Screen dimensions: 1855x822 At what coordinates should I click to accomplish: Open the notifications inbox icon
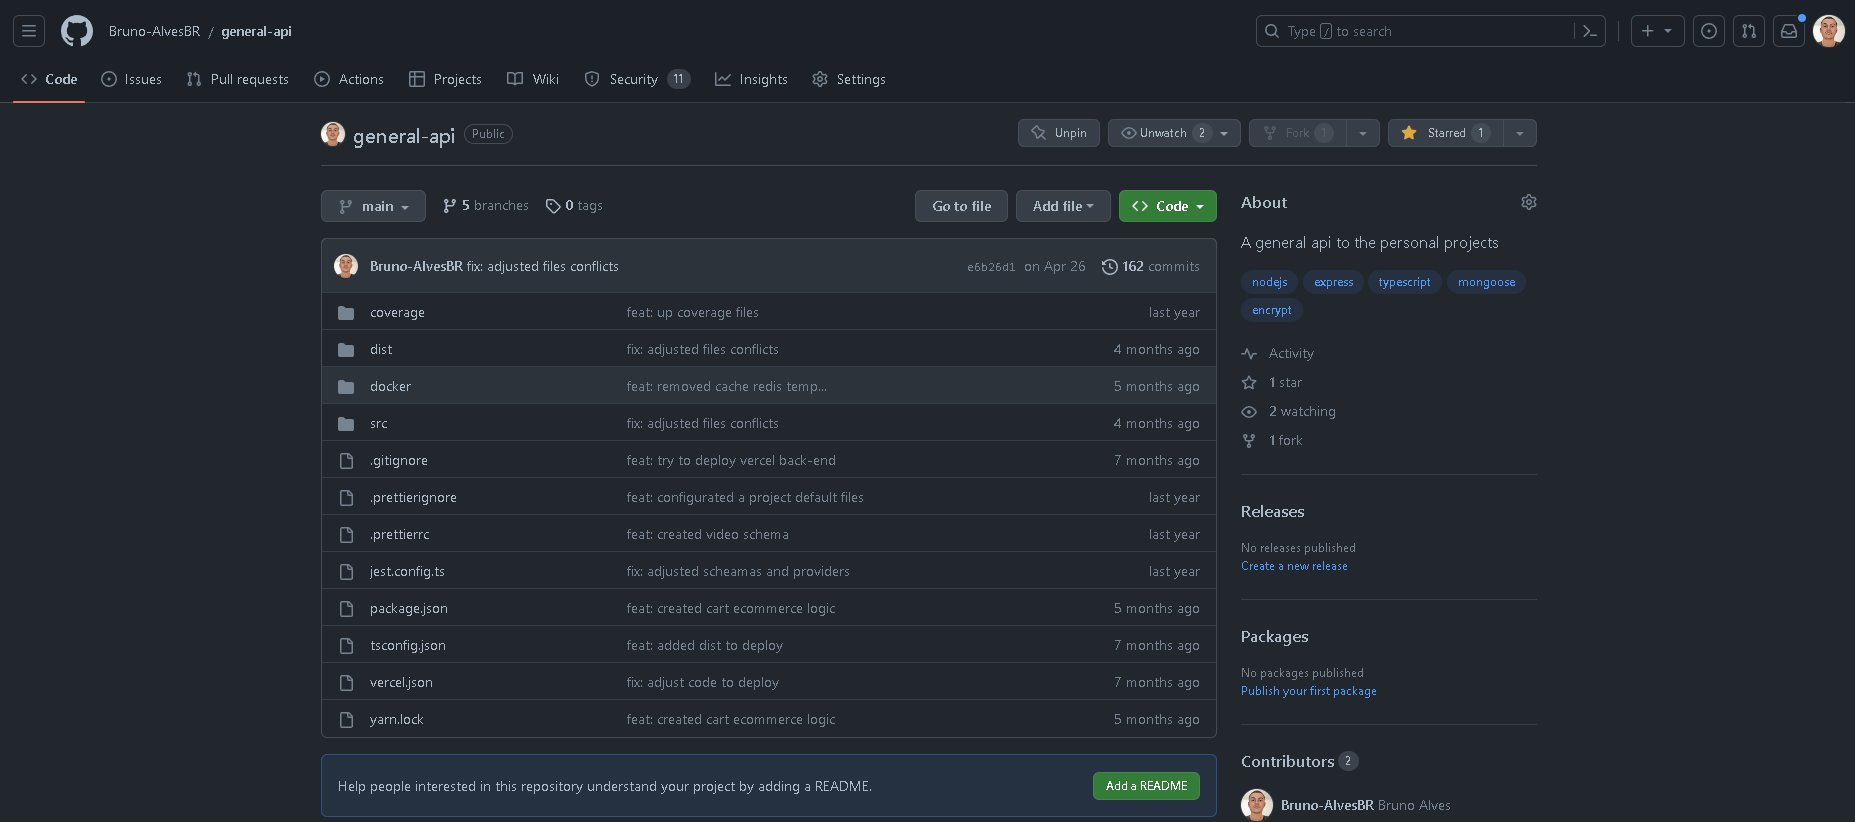click(x=1789, y=31)
